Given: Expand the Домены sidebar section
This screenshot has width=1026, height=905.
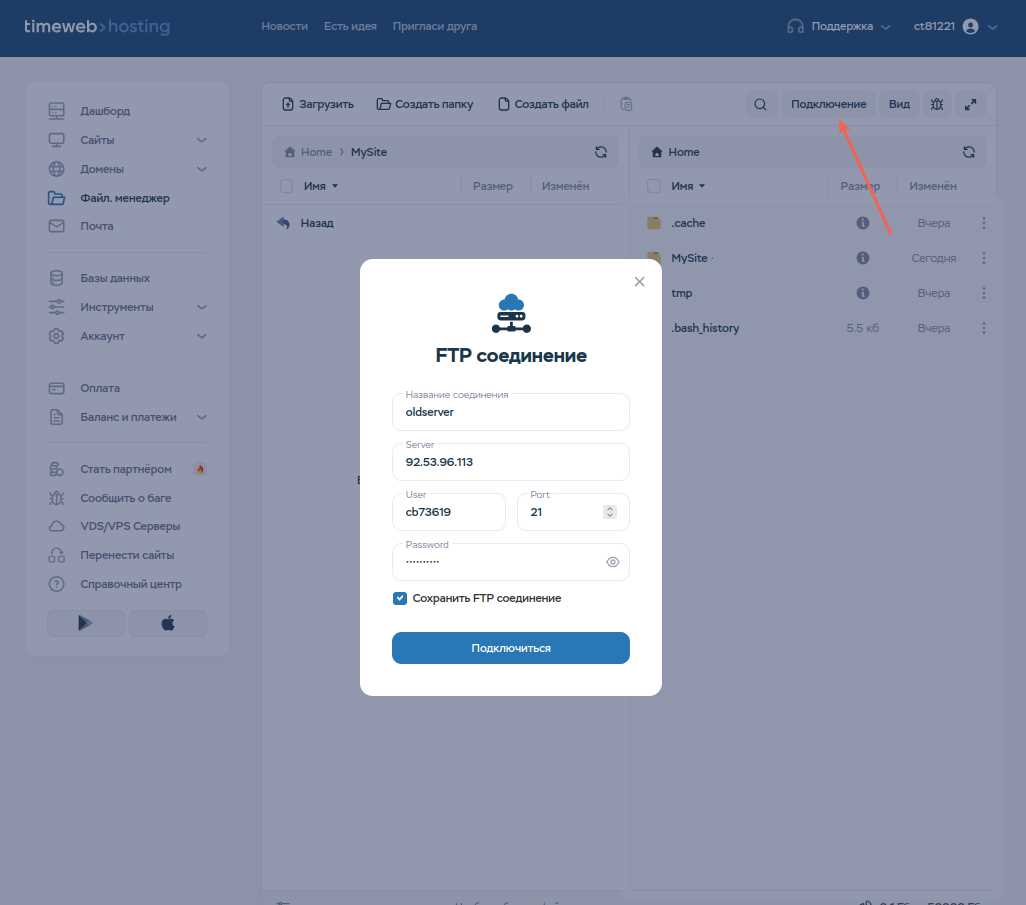Looking at the screenshot, I should click(202, 169).
